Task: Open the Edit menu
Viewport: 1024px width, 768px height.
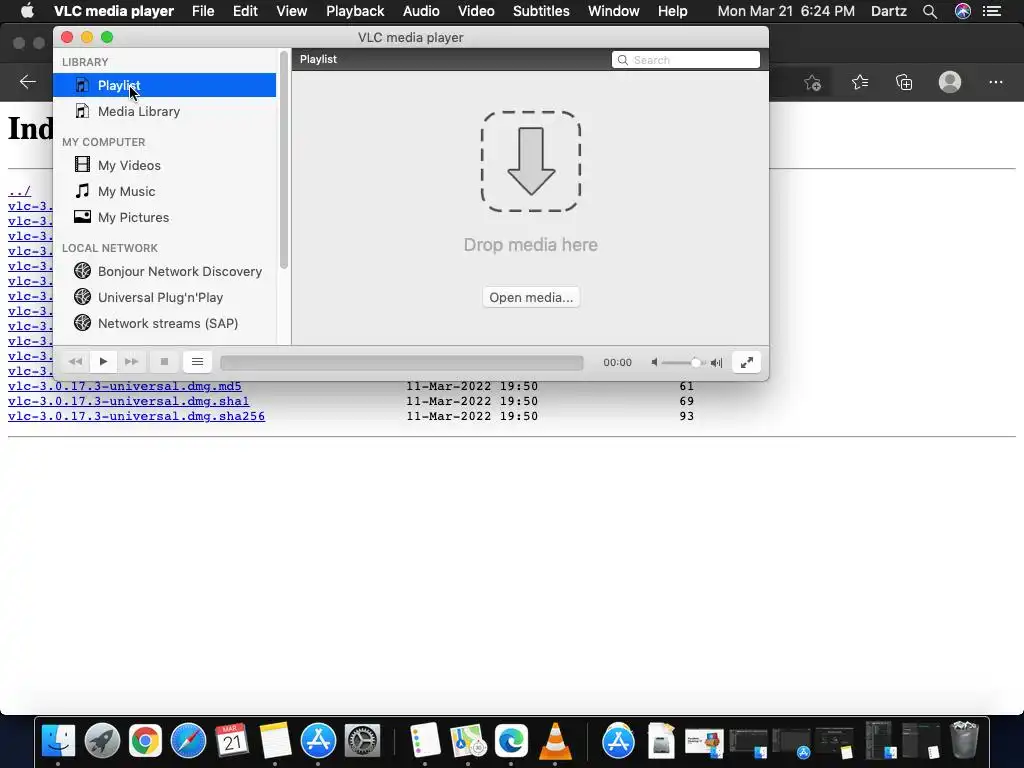Action: [246, 11]
